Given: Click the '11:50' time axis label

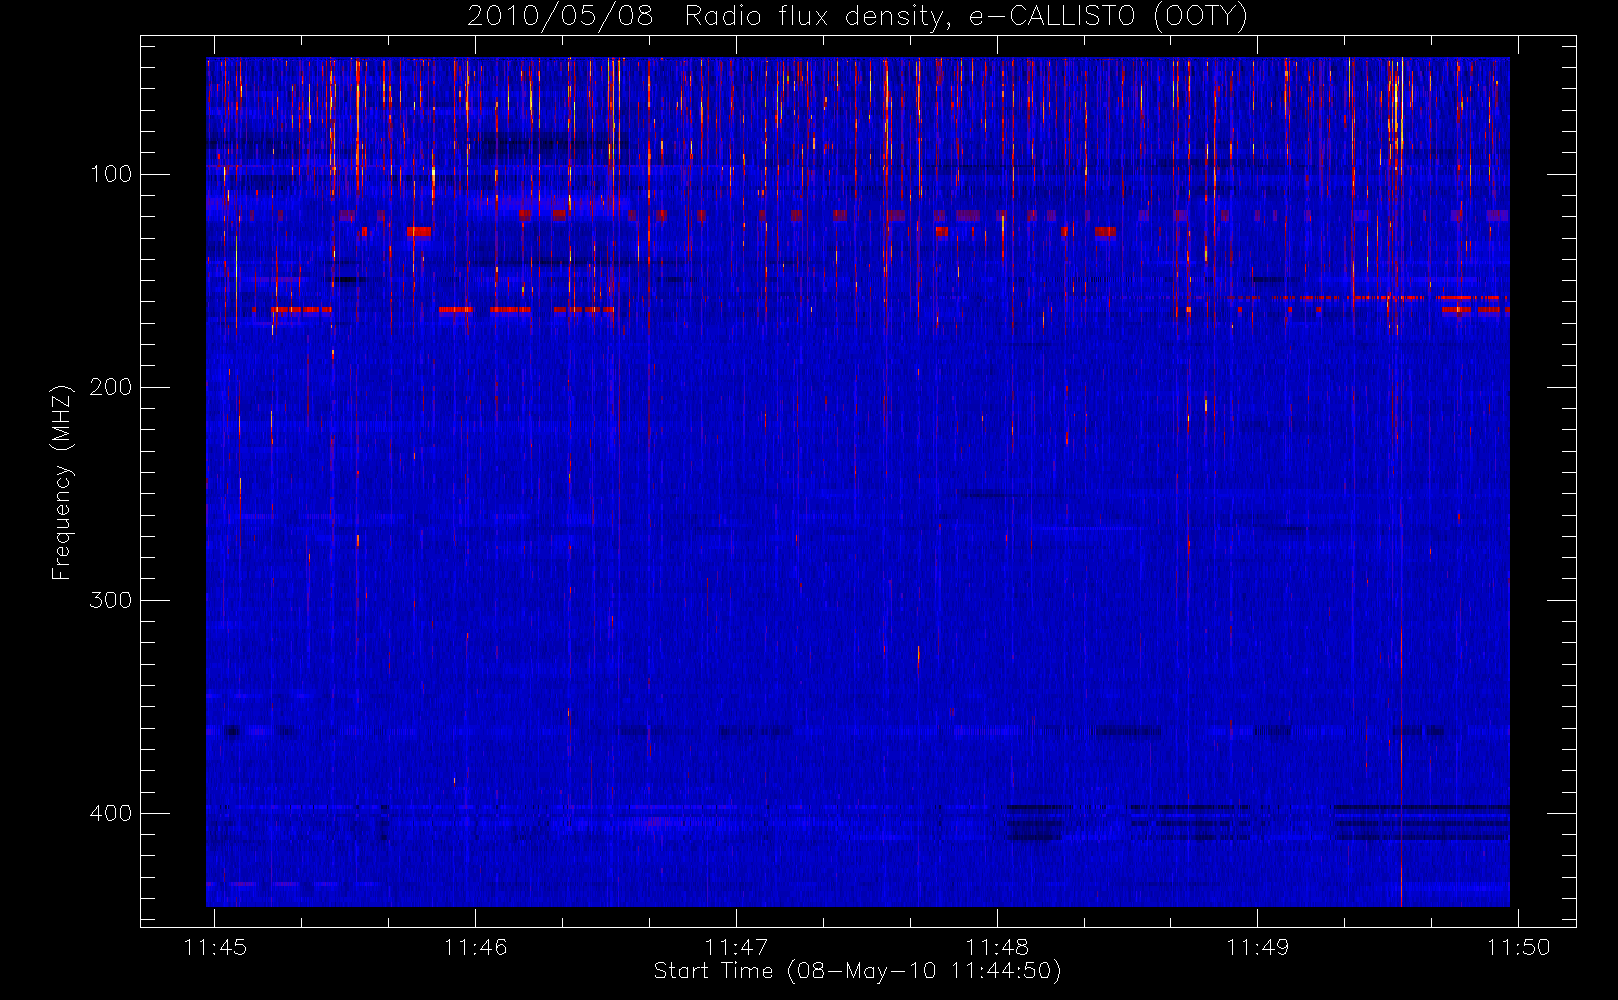Looking at the screenshot, I should [x=1518, y=947].
